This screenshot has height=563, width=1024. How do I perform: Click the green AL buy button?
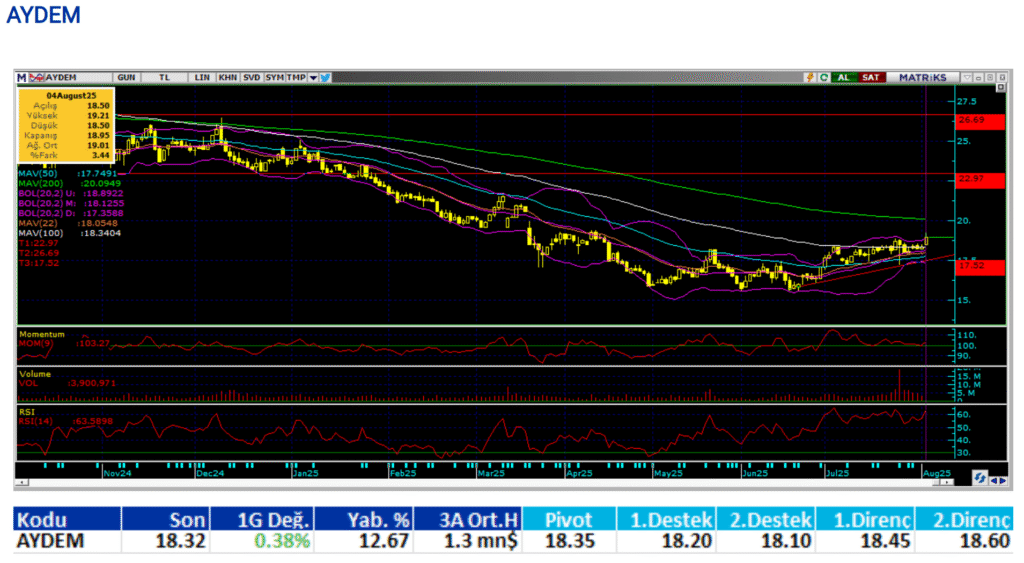[844, 77]
